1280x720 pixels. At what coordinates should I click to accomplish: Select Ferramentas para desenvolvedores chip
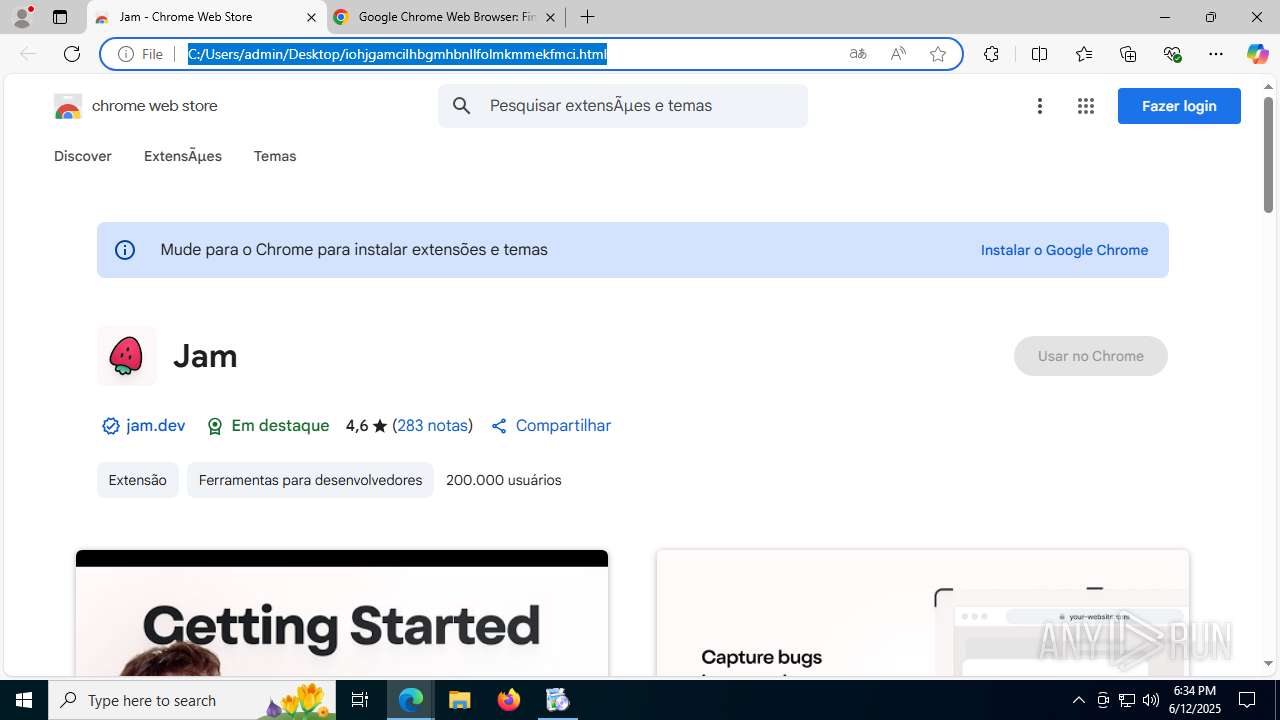[310, 480]
